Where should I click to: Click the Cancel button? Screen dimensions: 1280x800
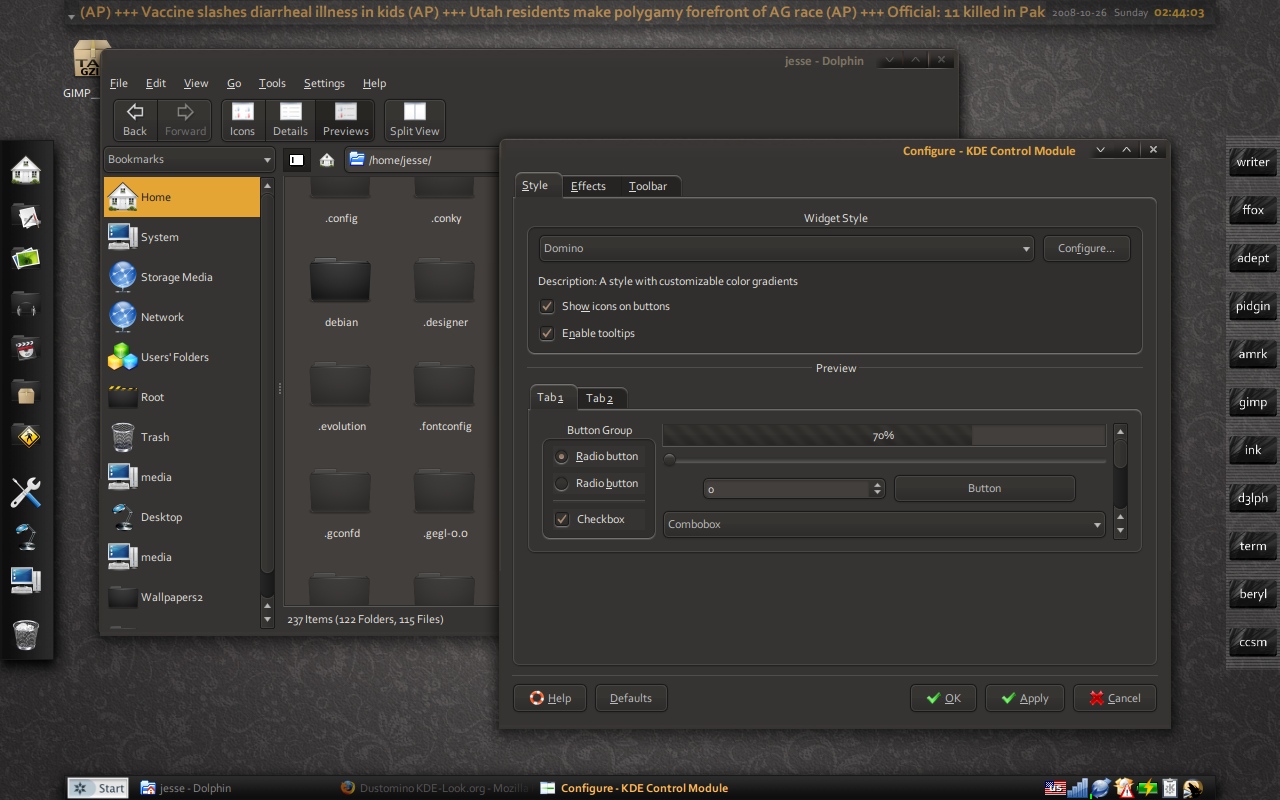[1114, 698]
